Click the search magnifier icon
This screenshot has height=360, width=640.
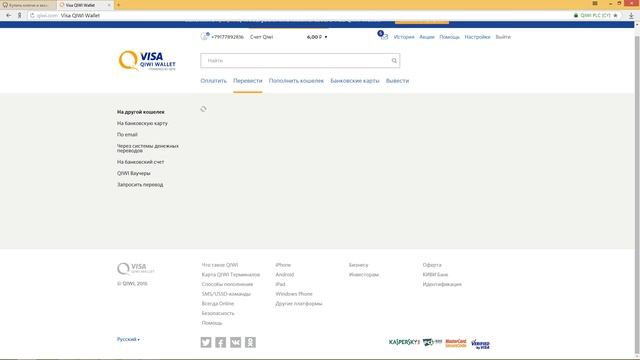[394, 61]
